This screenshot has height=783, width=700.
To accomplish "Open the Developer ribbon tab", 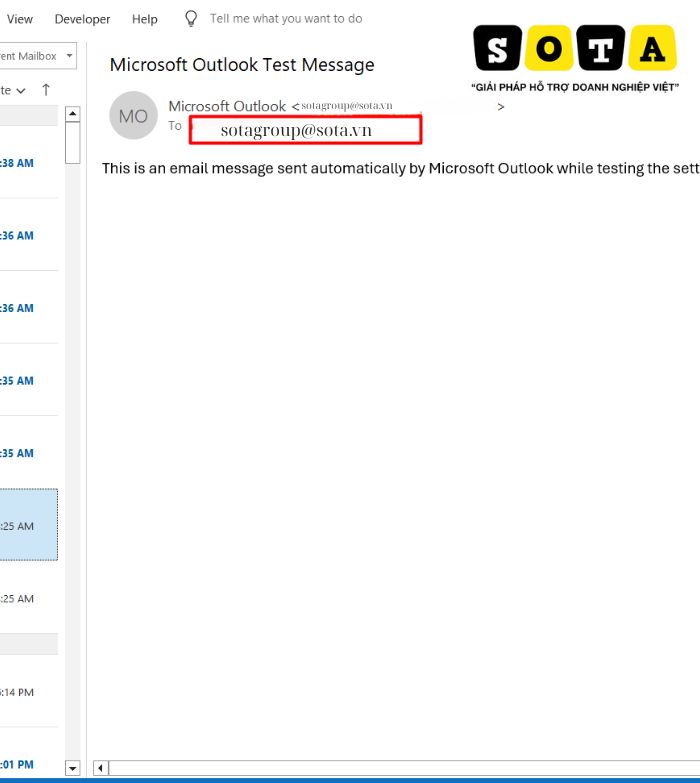I will coord(82,19).
